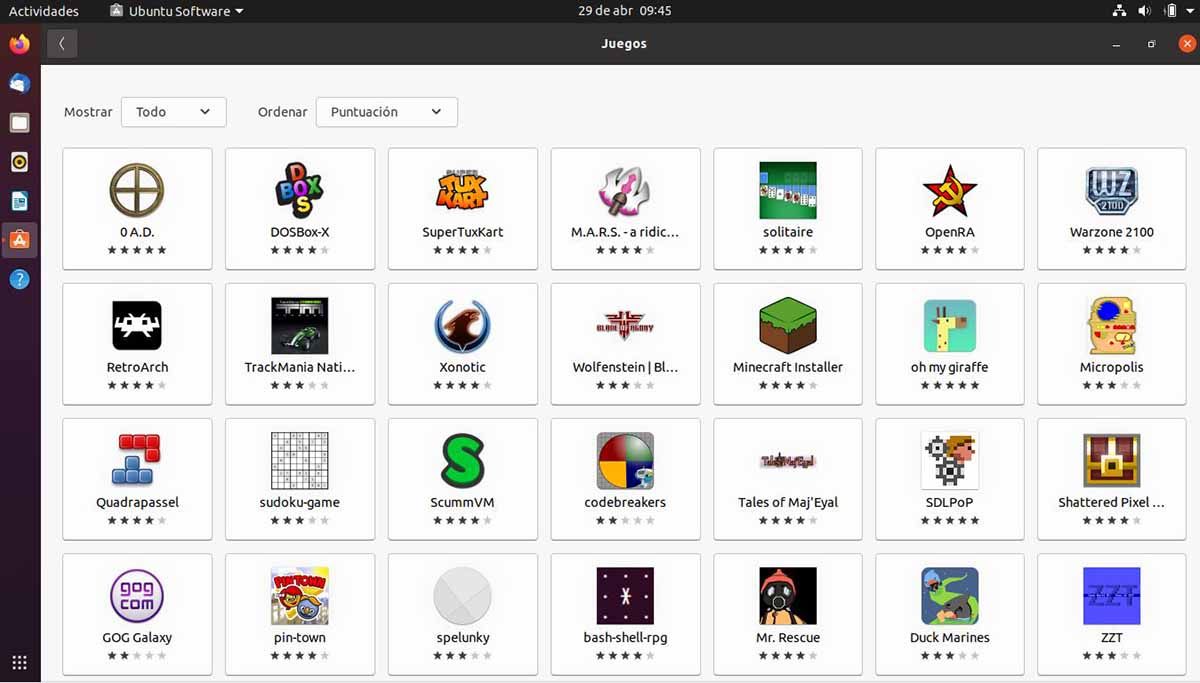Click the bash-shell-rpg icon
1200x683 pixels.
(625, 596)
